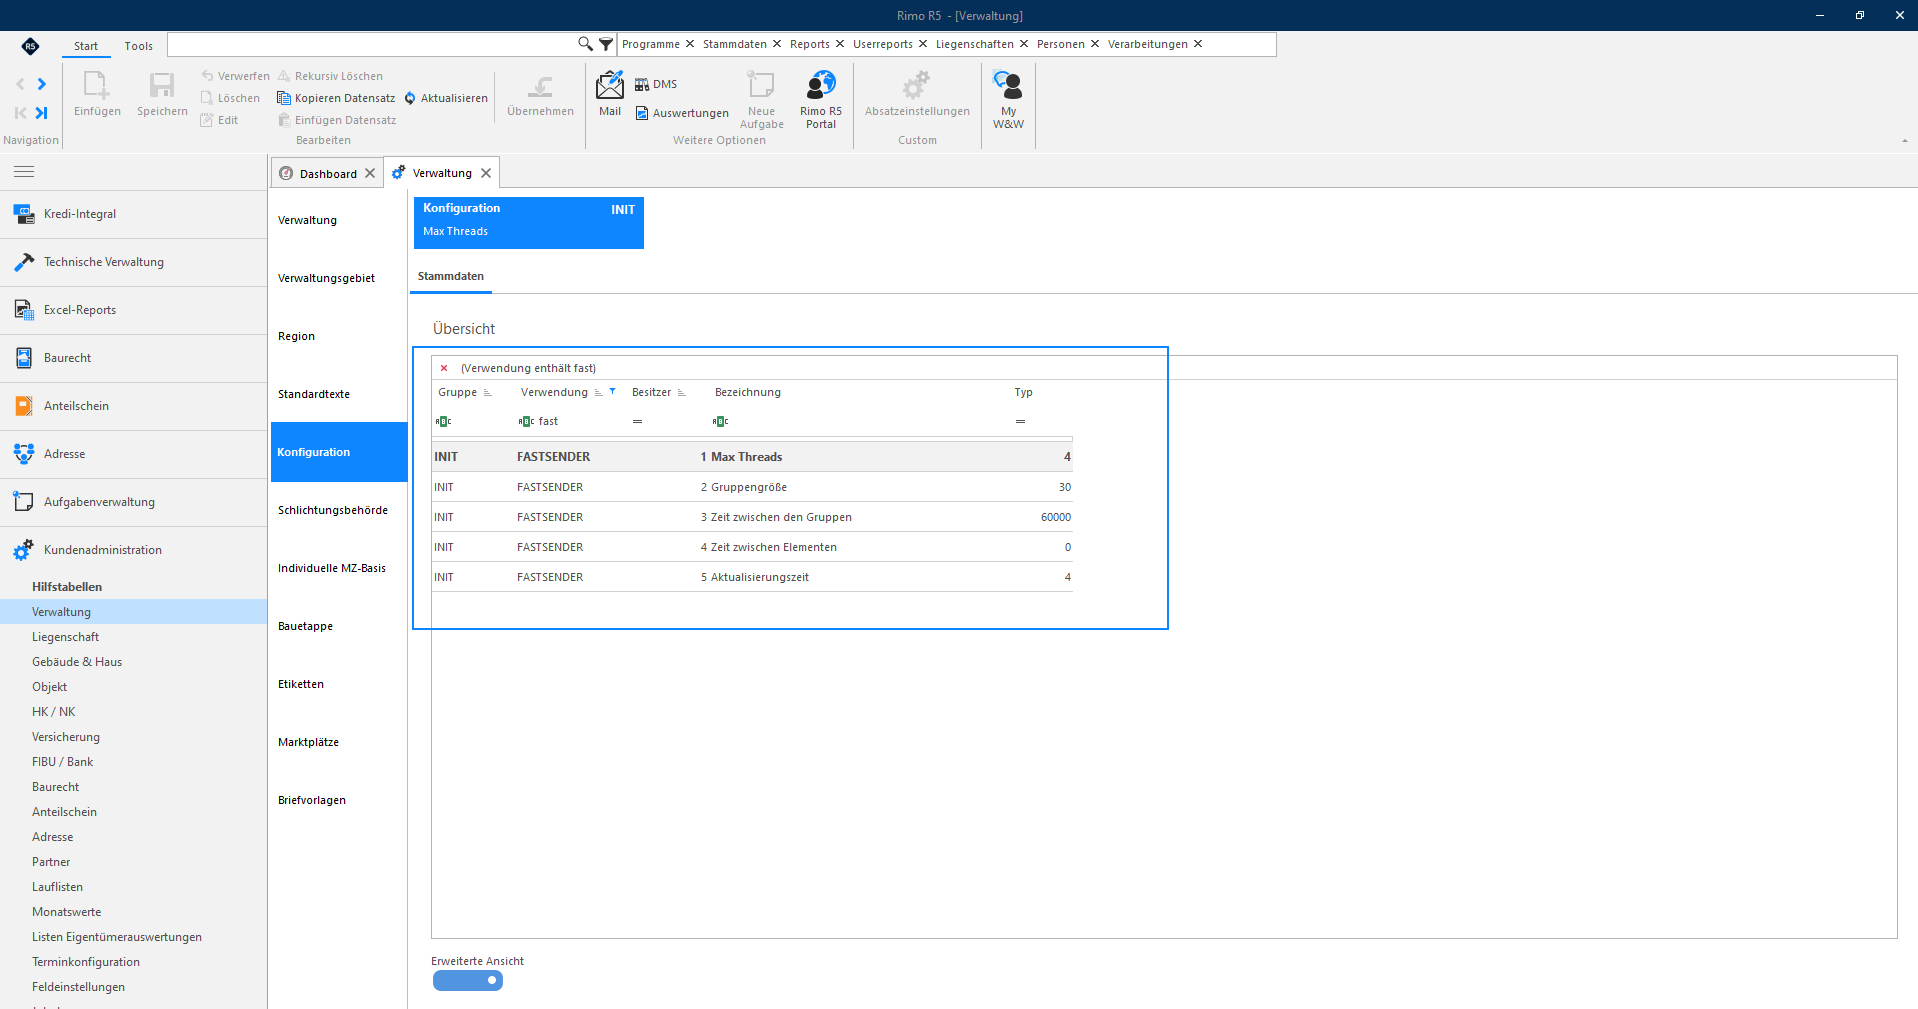Image resolution: width=1918 pixels, height=1009 pixels.
Task: Click the Verwendung filter field containing fast
Action: click(571, 421)
